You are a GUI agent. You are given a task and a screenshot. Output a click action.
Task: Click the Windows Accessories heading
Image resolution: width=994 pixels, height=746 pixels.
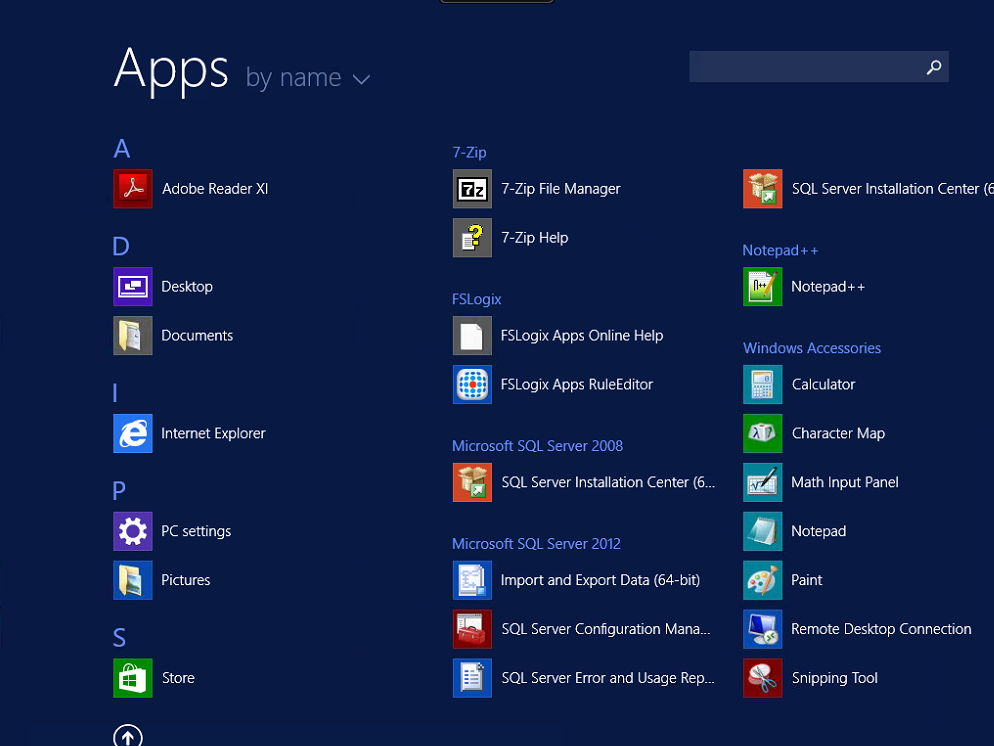coord(812,348)
